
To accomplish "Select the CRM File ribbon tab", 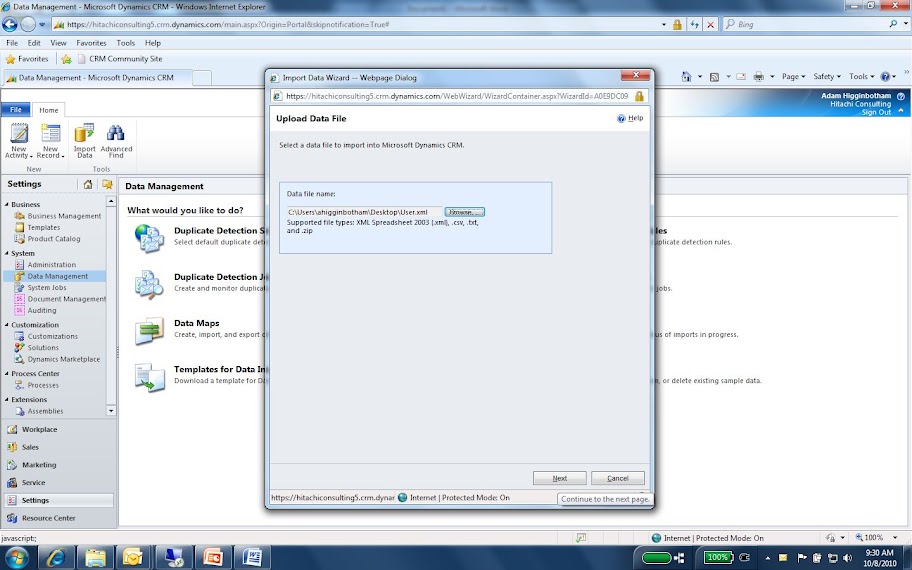I will [x=16, y=110].
